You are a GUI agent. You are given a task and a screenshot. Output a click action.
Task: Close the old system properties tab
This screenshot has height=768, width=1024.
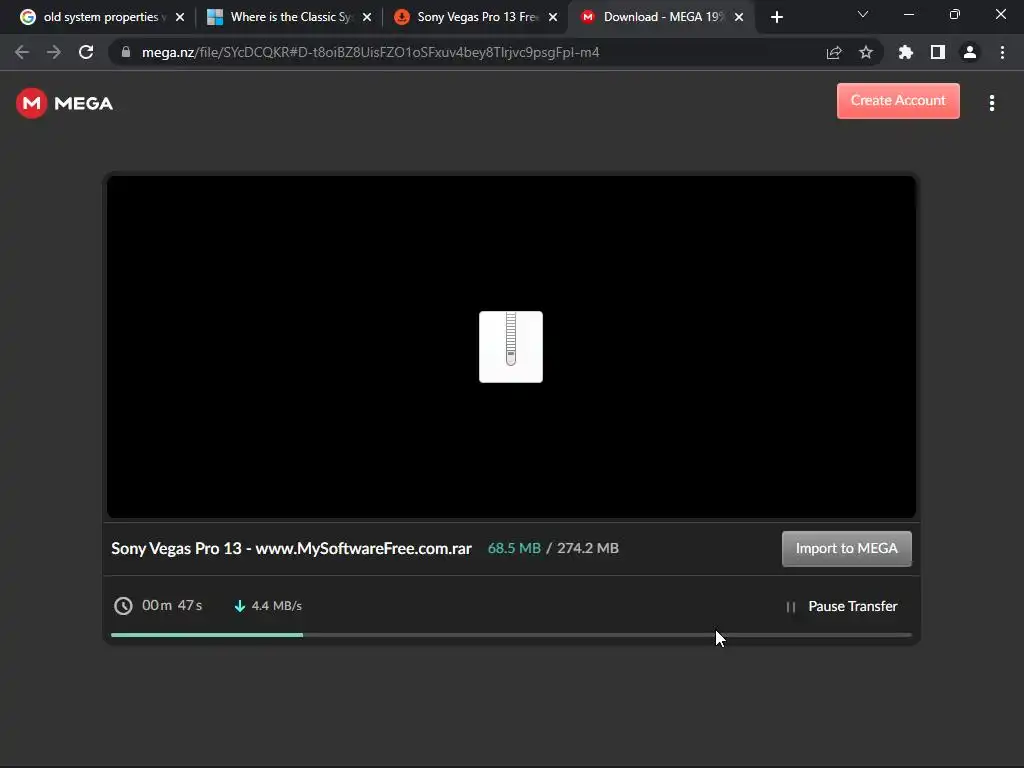pyautogui.click(x=180, y=17)
